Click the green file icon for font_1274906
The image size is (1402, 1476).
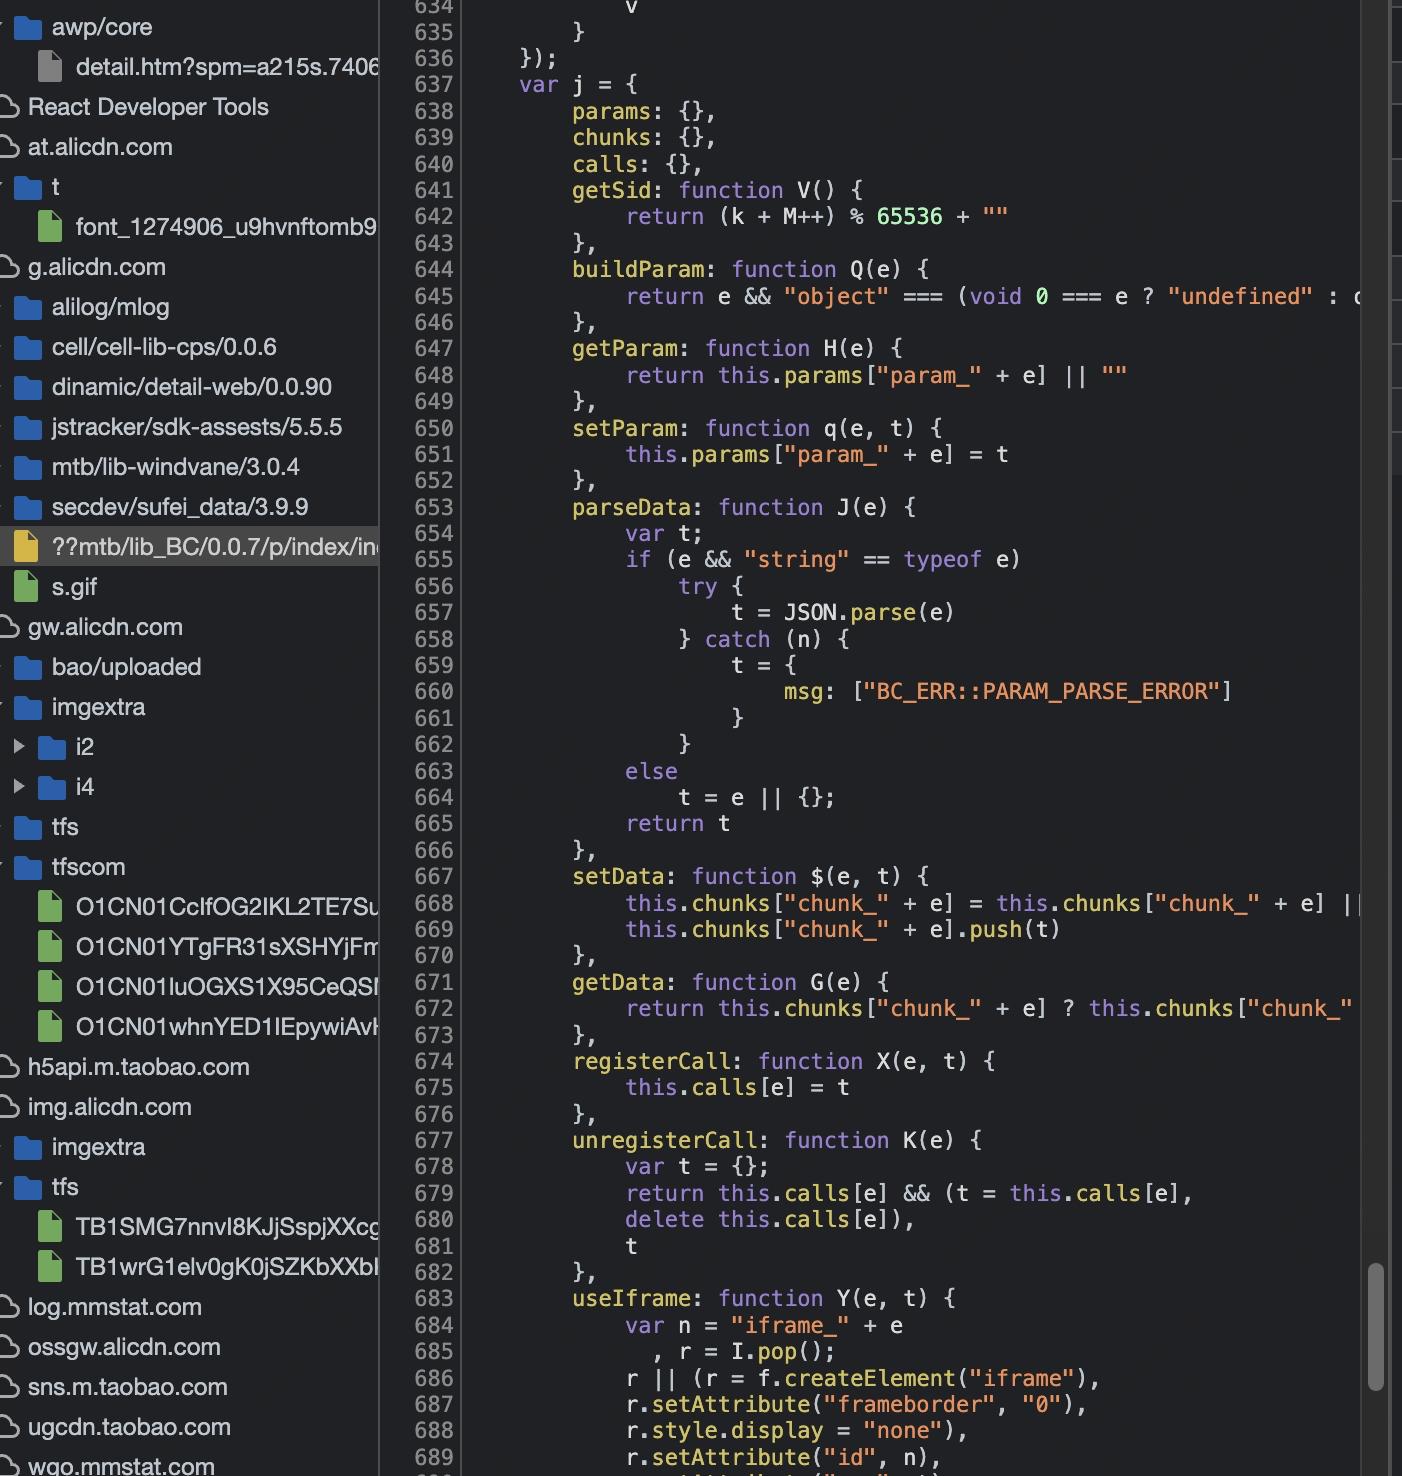pos(50,227)
